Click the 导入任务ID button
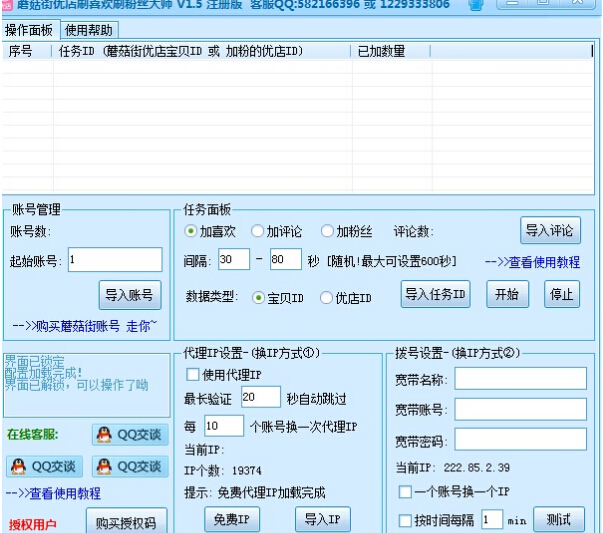This screenshot has width=603, height=533. coord(435,295)
